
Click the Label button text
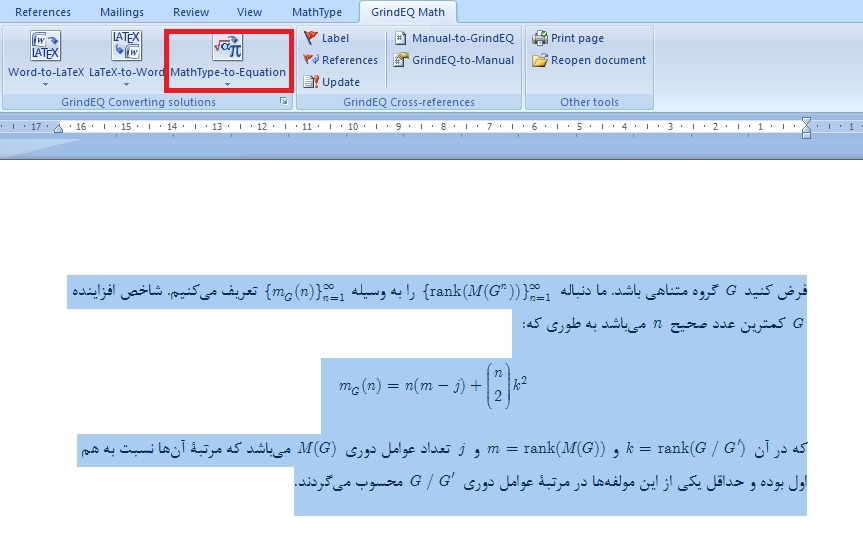335,38
